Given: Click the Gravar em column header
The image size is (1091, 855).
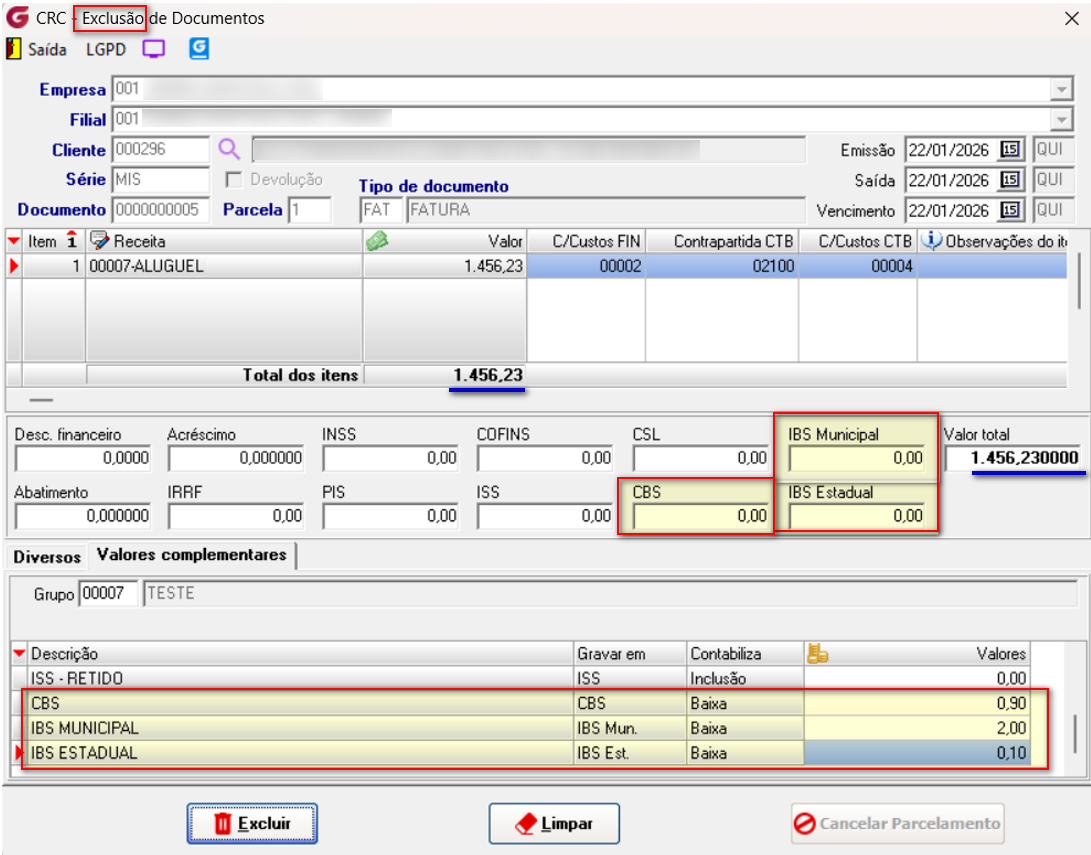Looking at the screenshot, I should [630, 653].
